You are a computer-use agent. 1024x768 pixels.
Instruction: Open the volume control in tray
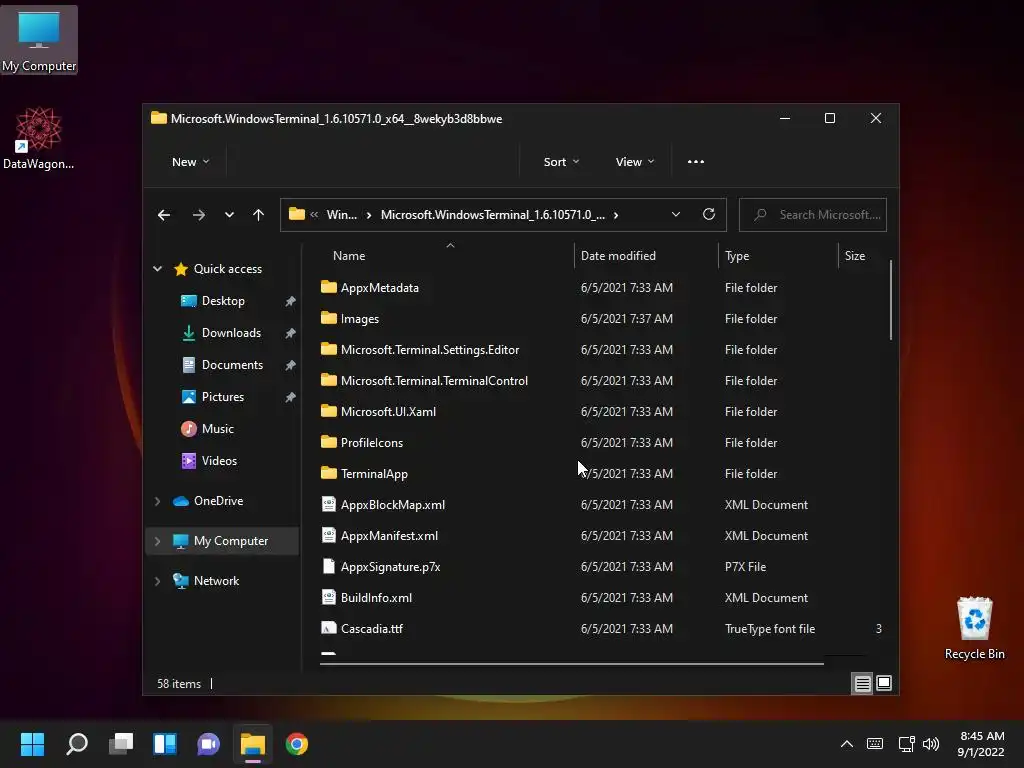coord(931,744)
